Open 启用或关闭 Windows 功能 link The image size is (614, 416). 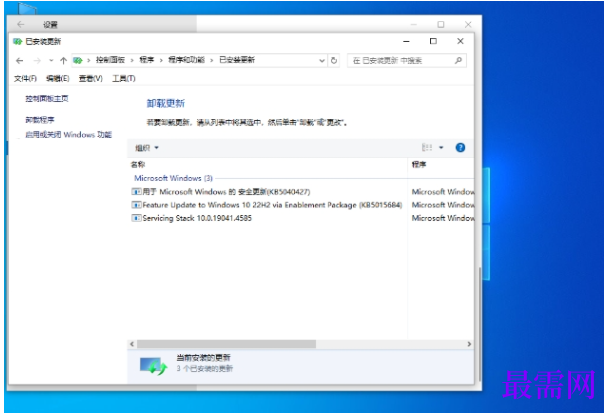pos(69,135)
